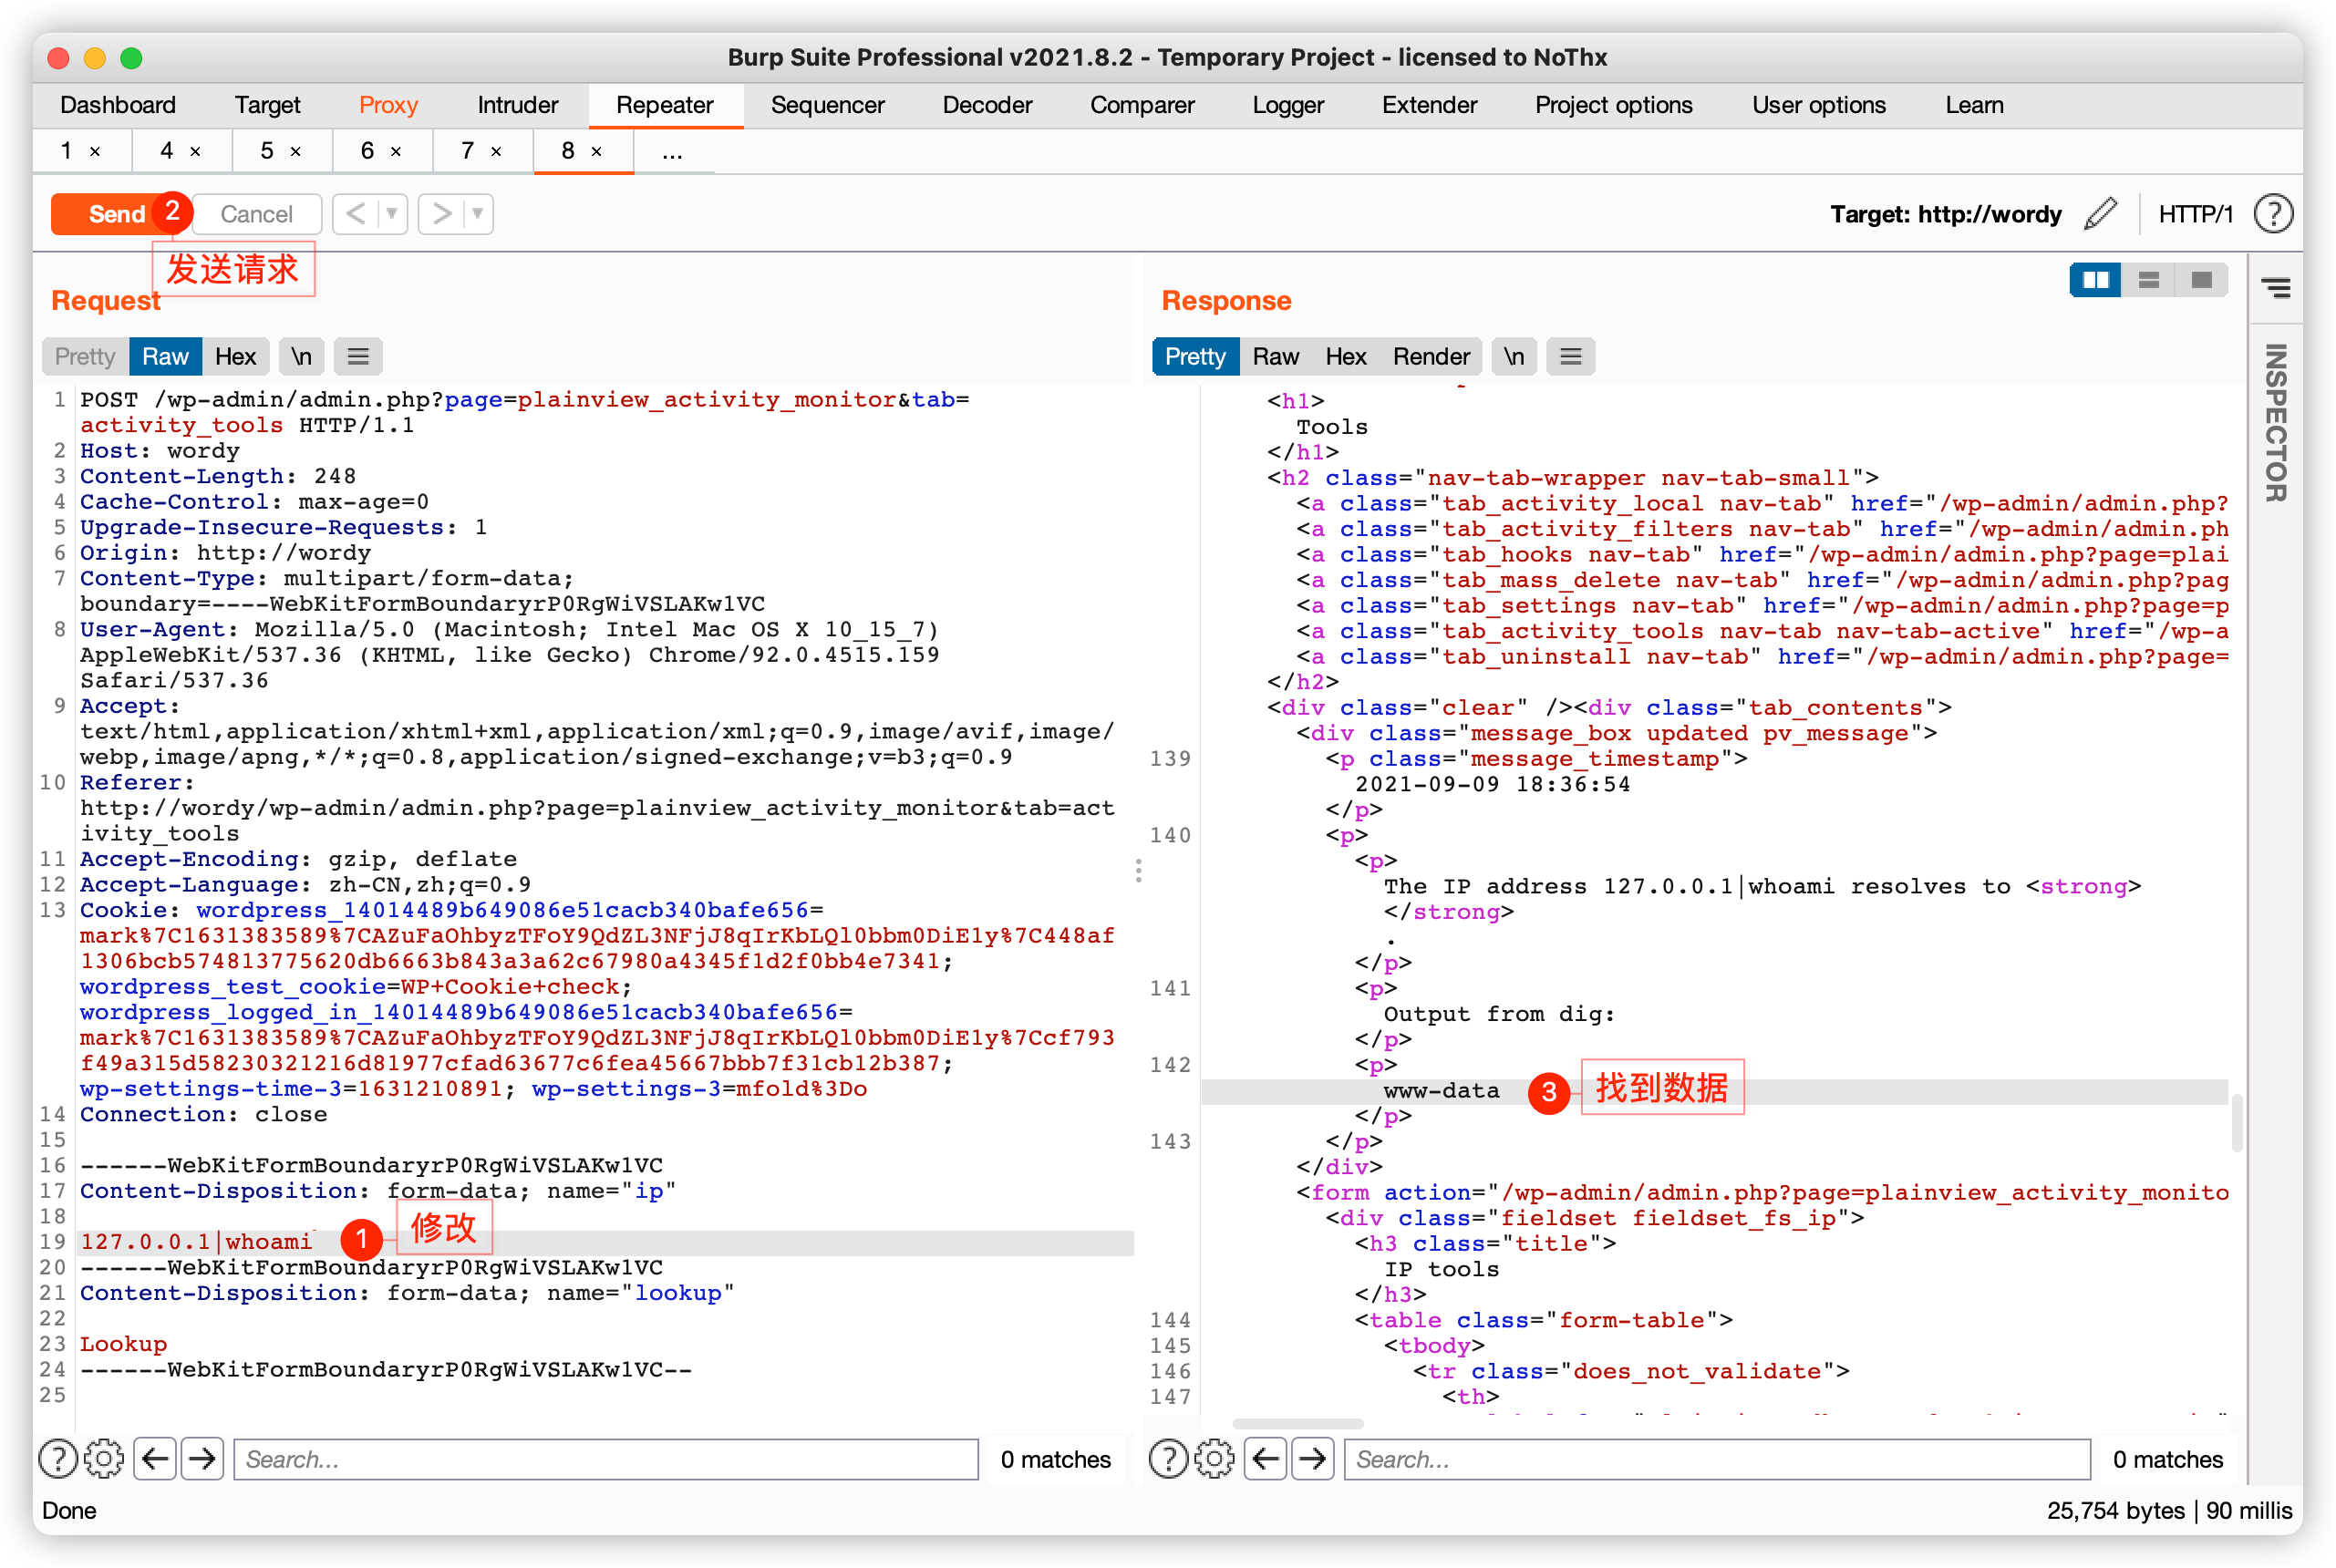The image size is (2336, 1568).
Task: Go to previous match in request search
Action: click(x=155, y=1459)
